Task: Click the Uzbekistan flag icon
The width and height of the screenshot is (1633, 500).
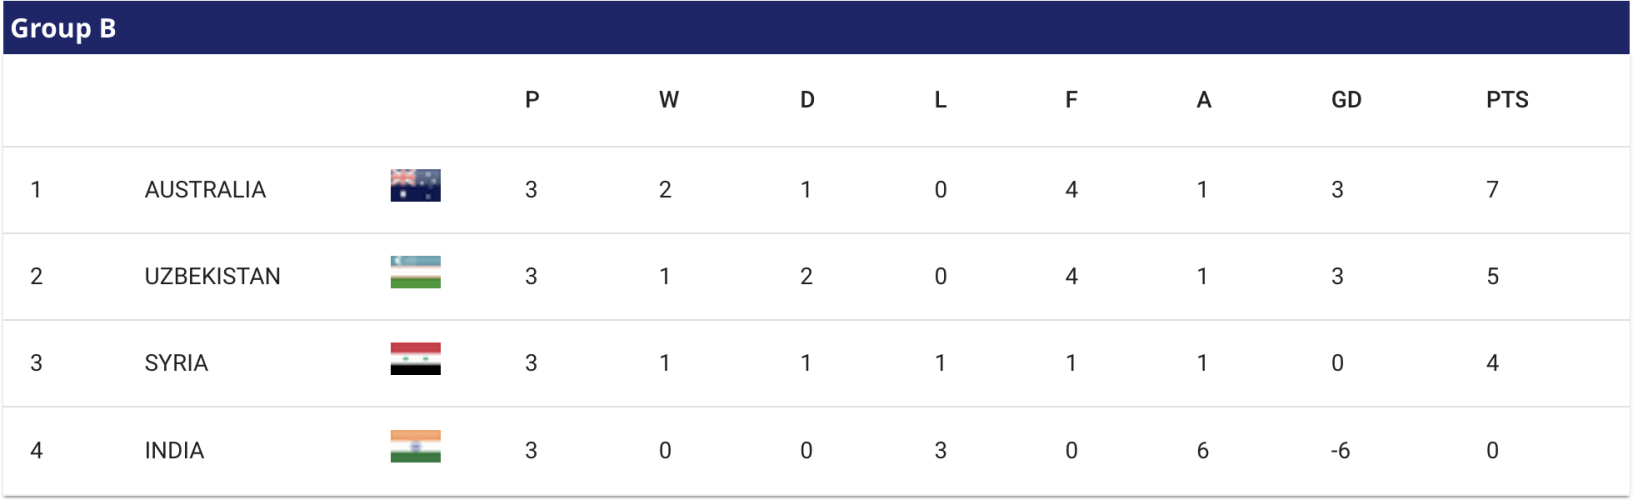Action: 415,272
